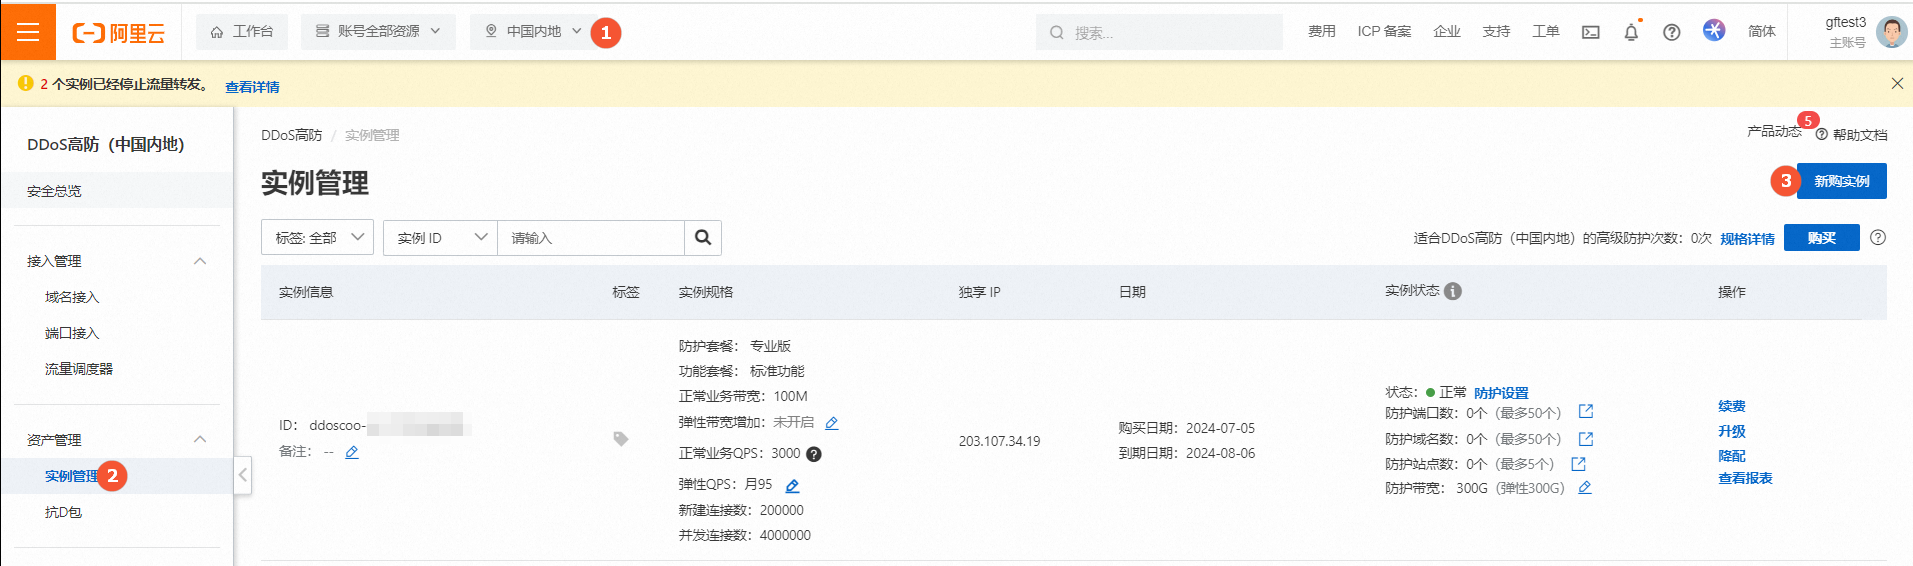Click the search magnifier button
This screenshot has width=1913, height=566.
coord(703,238)
